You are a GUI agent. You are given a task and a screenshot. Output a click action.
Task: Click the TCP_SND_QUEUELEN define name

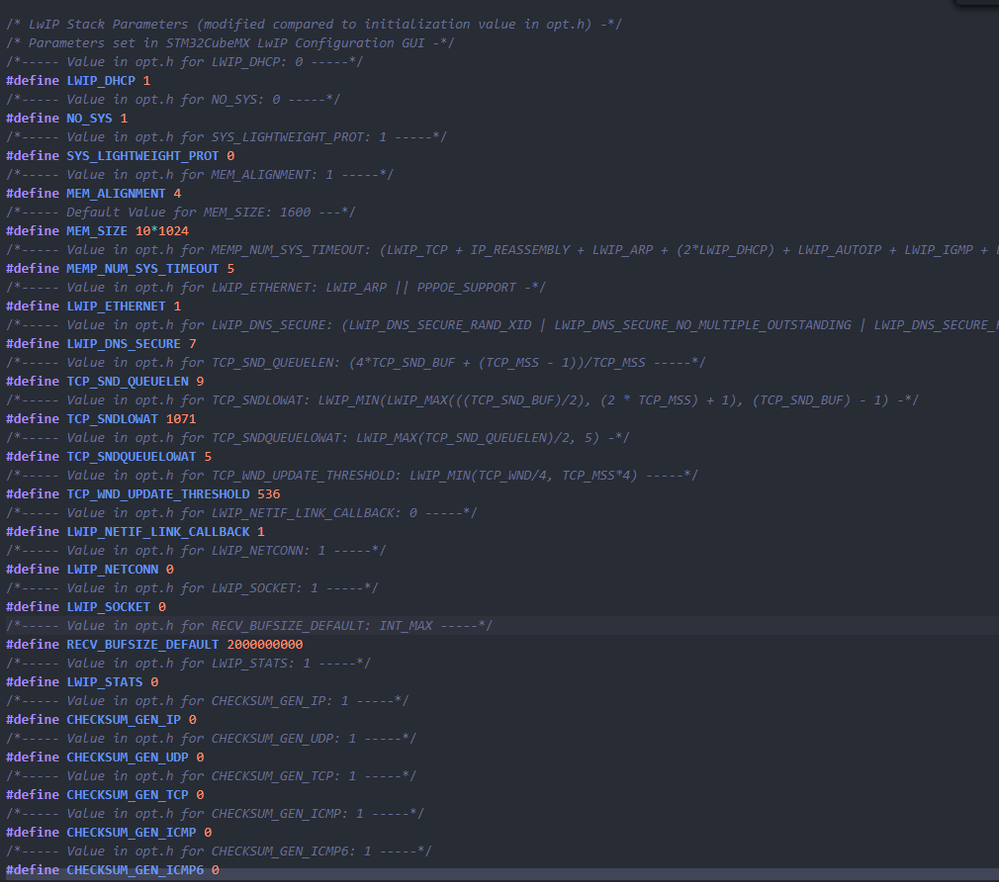click(x=130, y=381)
